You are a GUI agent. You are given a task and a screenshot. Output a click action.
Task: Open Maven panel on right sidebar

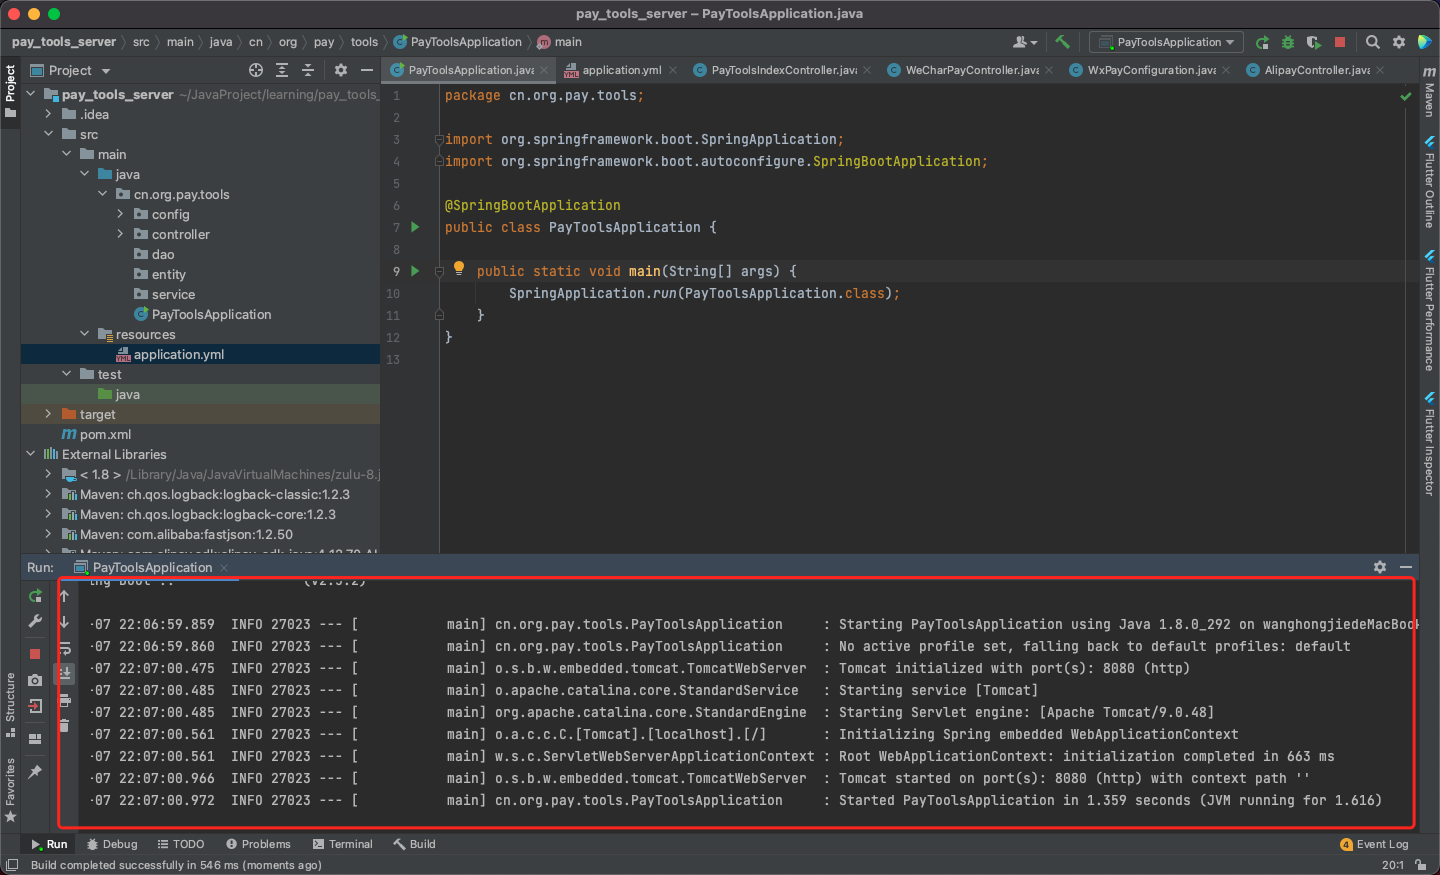(1429, 92)
